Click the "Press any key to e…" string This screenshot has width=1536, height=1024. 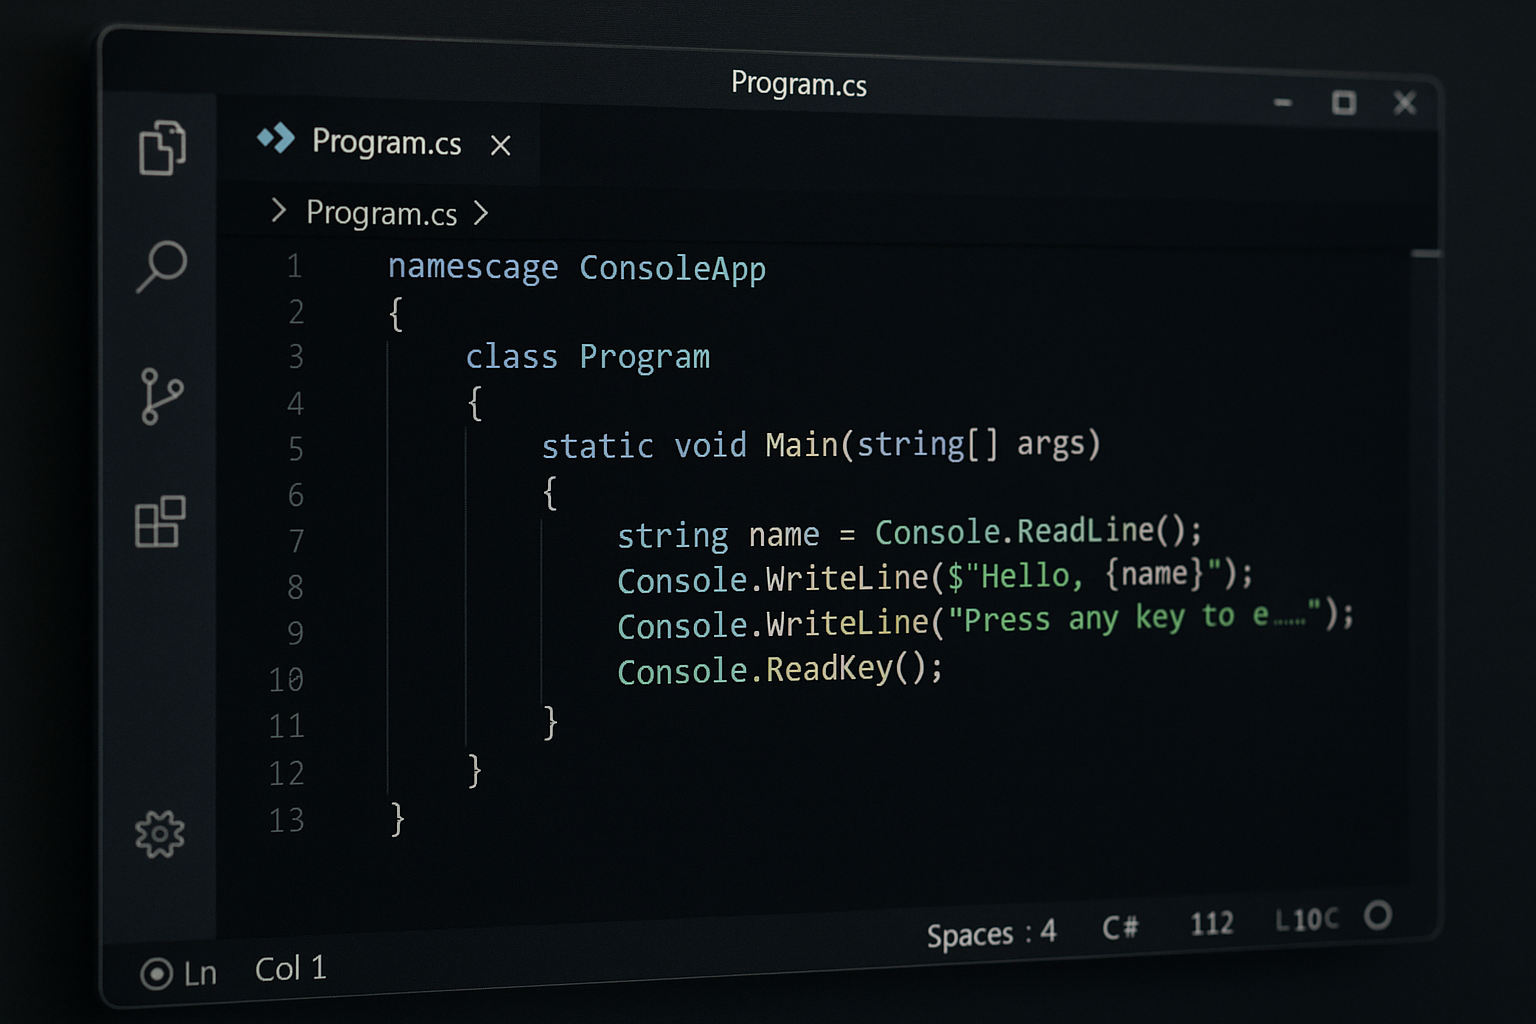click(x=1135, y=617)
